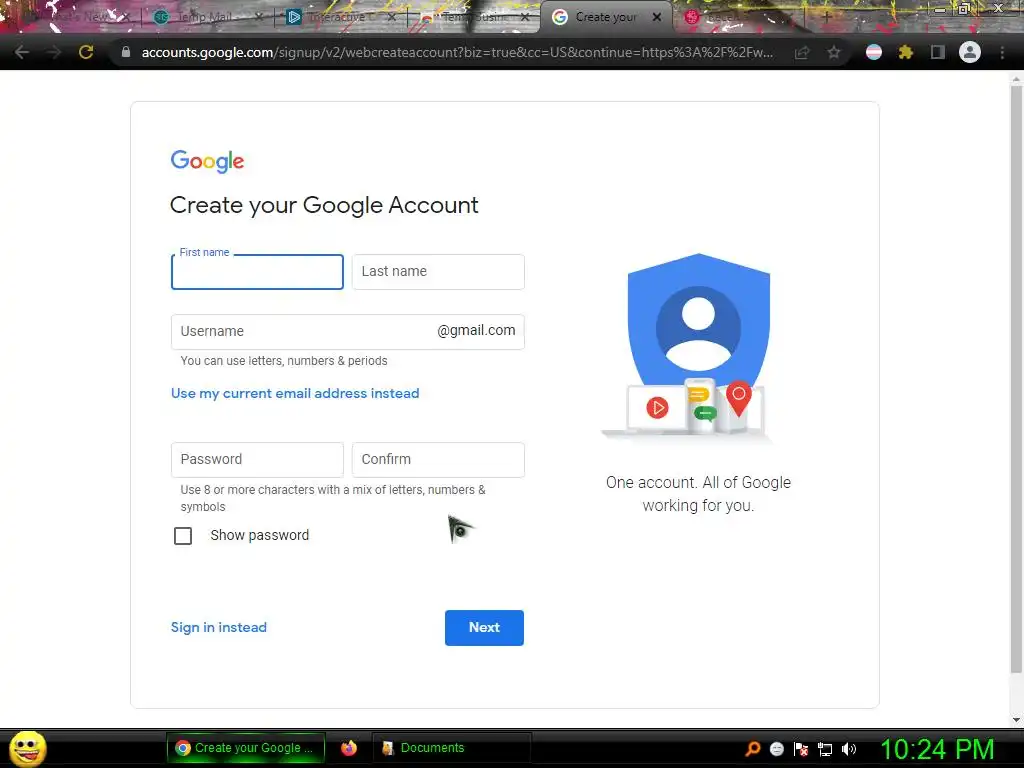Click the Sign in instead link
This screenshot has height=768, width=1024.
[219, 628]
